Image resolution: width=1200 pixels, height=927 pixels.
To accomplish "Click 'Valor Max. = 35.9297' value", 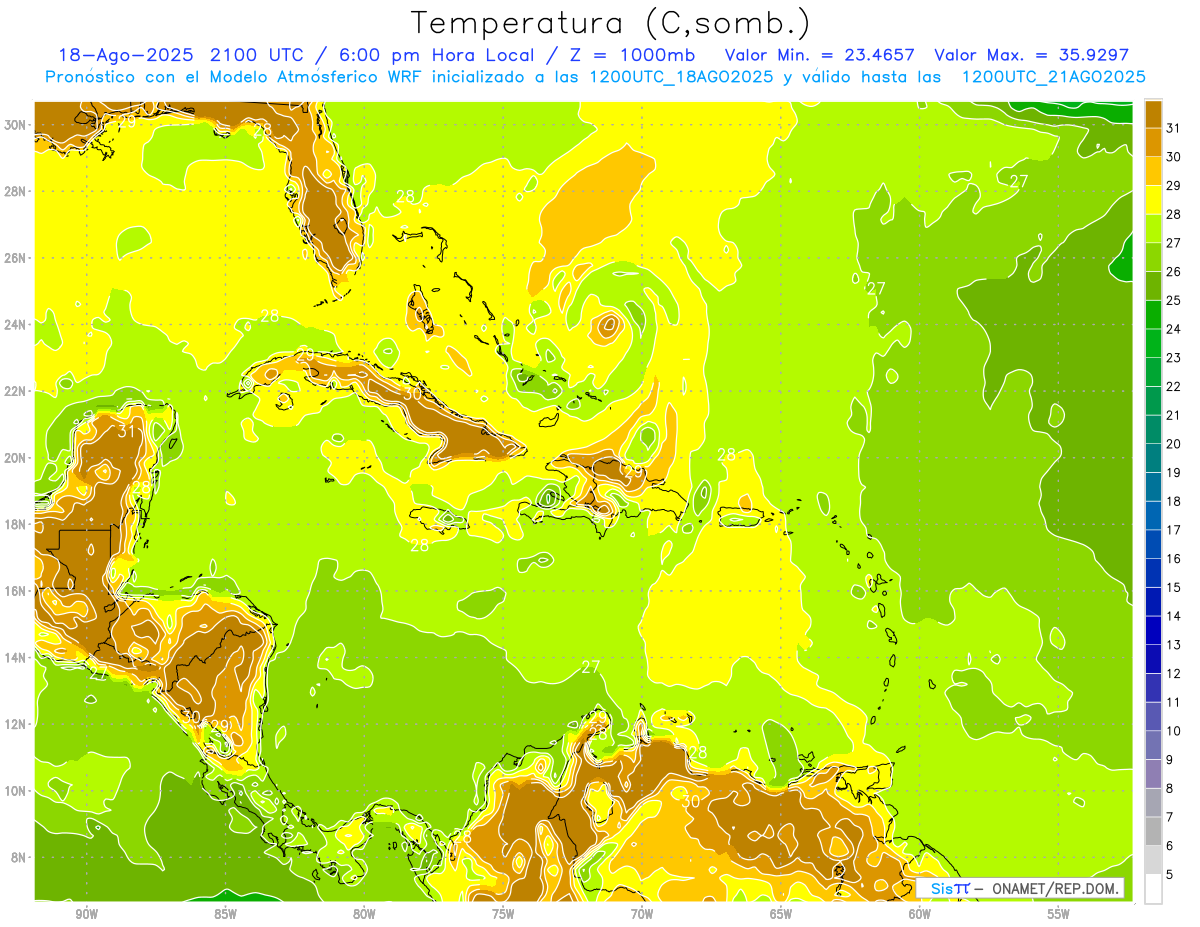I will pyautogui.click(x=1031, y=55).
